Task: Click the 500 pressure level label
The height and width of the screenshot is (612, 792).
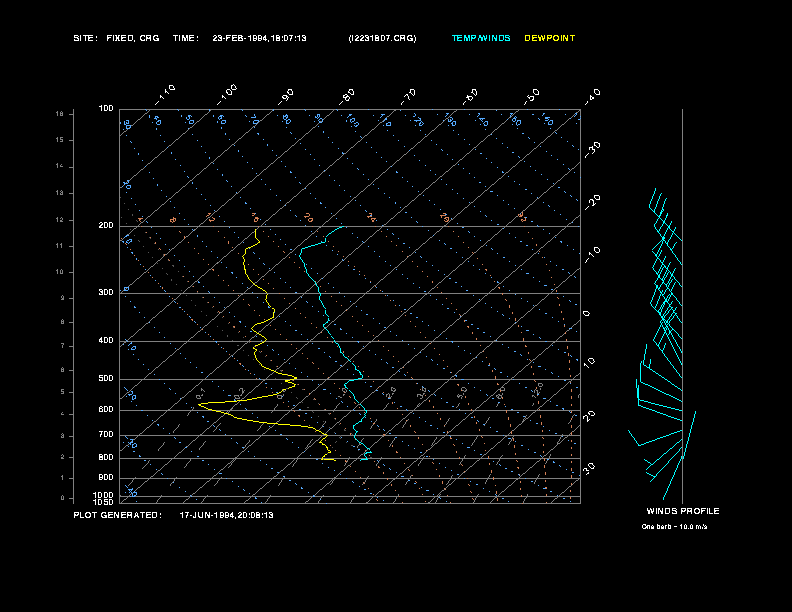Action: [x=106, y=378]
